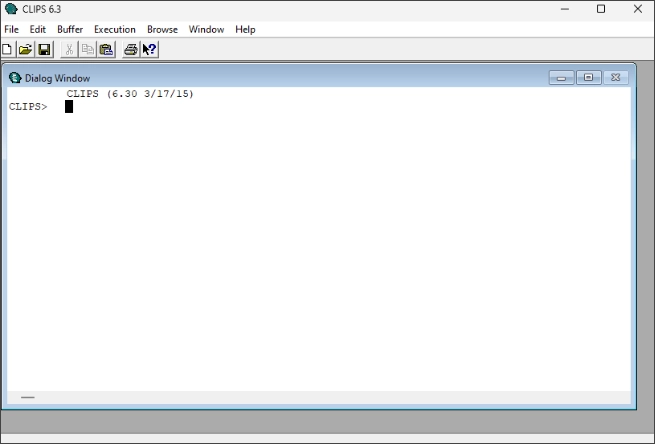Open the Window menu

206,29
